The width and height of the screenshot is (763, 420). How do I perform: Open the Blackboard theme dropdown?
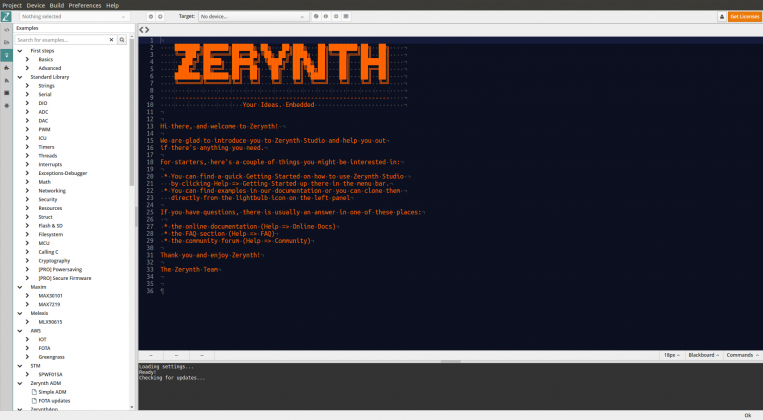[704, 355]
